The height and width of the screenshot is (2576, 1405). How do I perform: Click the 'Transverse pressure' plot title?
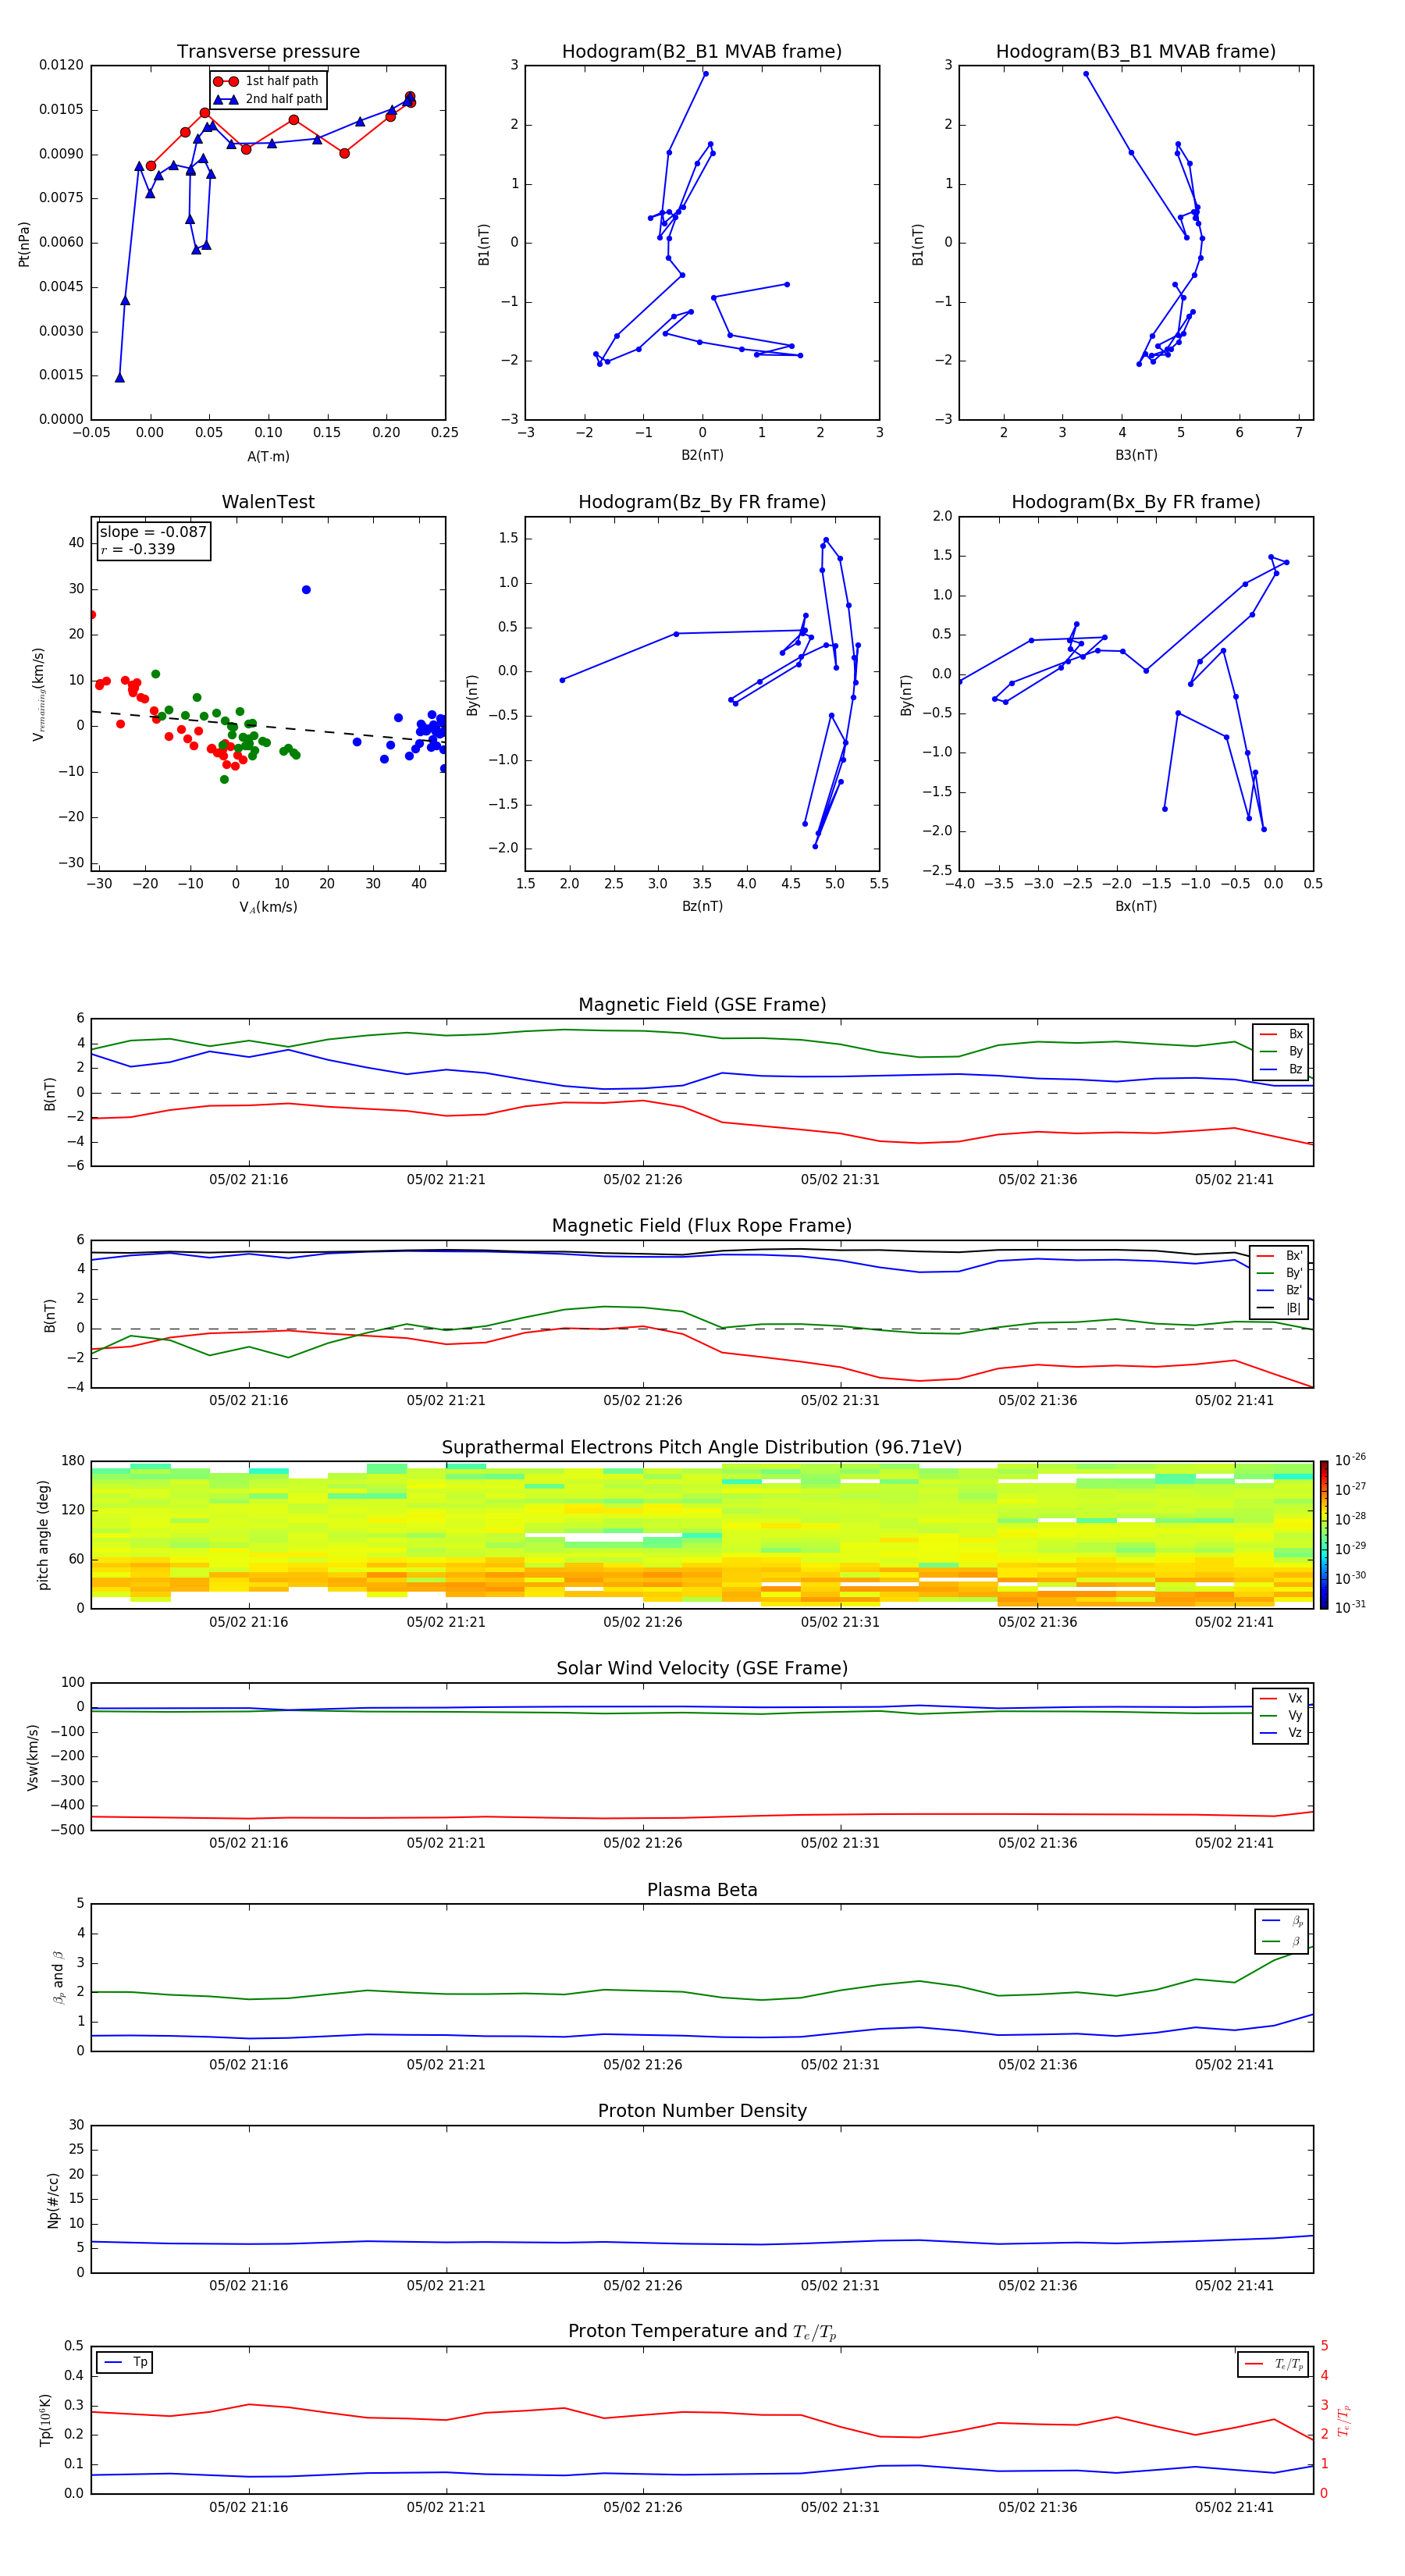[x=268, y=51]
